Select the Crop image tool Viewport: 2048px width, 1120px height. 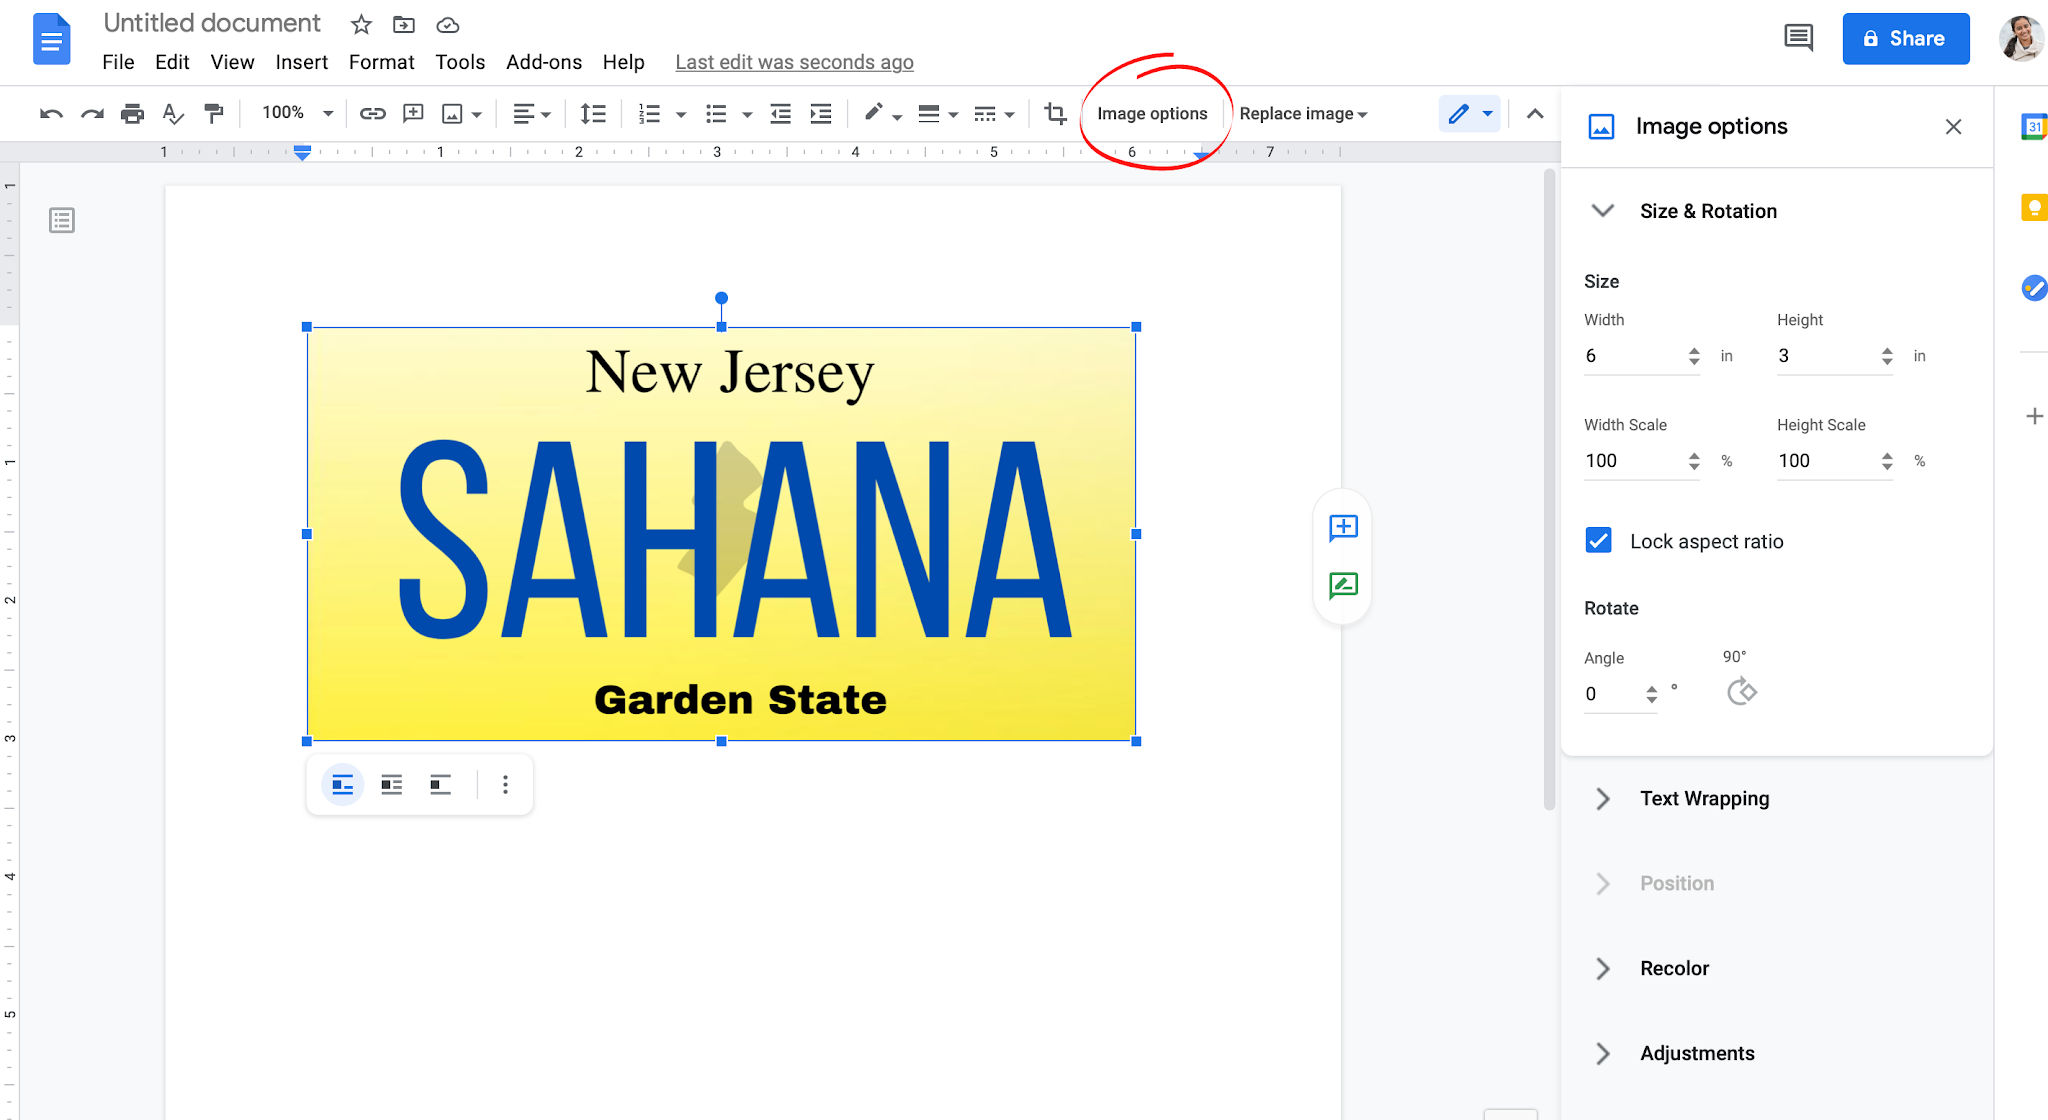(x=1053, y=113)
